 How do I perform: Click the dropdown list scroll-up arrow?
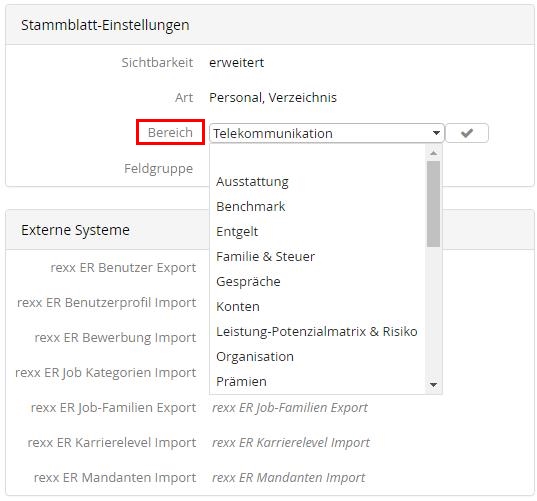pyautogui.click(x=433, y=153)
